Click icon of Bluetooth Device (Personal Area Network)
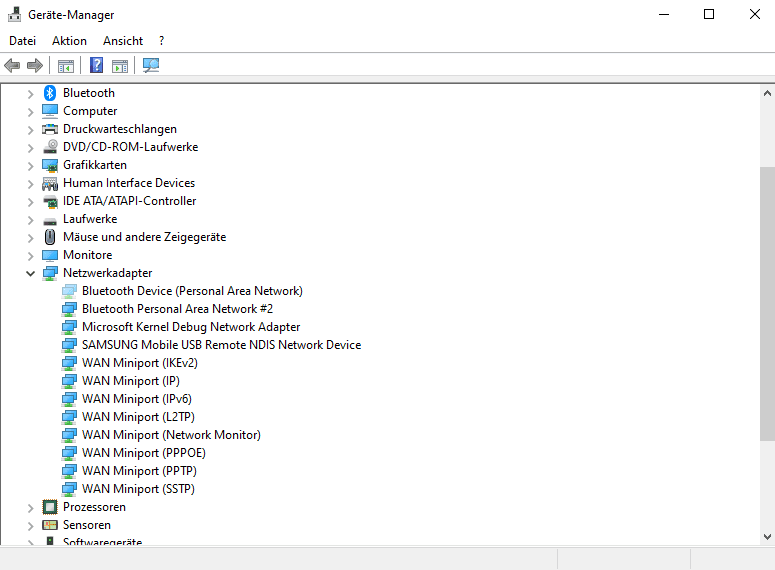This screenshot has height=570, width=775. pyautogui.click(x=69, y=291)
